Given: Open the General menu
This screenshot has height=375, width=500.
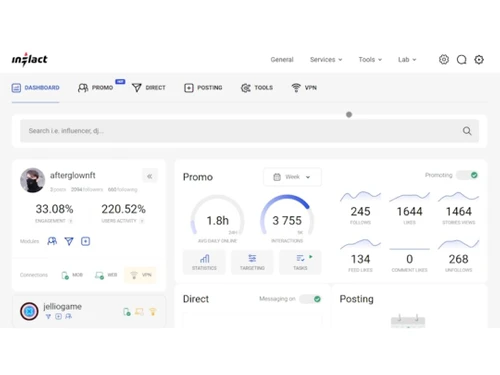Looking at the screenshot, I should tap(282, 60).
